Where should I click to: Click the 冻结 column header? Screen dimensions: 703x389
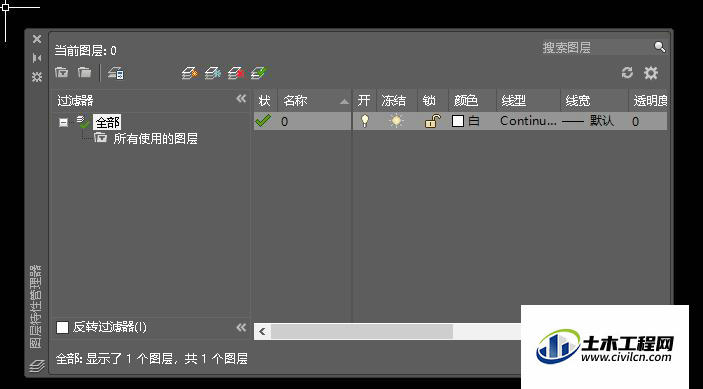coord(396,100)
